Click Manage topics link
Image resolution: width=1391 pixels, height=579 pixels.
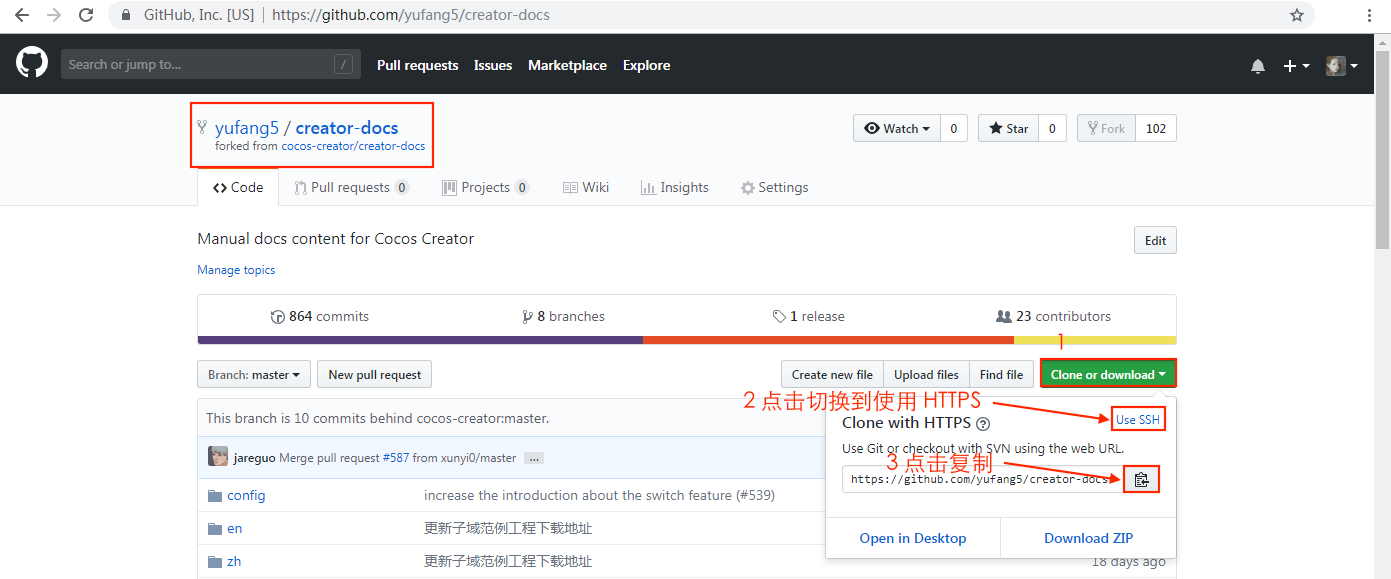(236, 270)
